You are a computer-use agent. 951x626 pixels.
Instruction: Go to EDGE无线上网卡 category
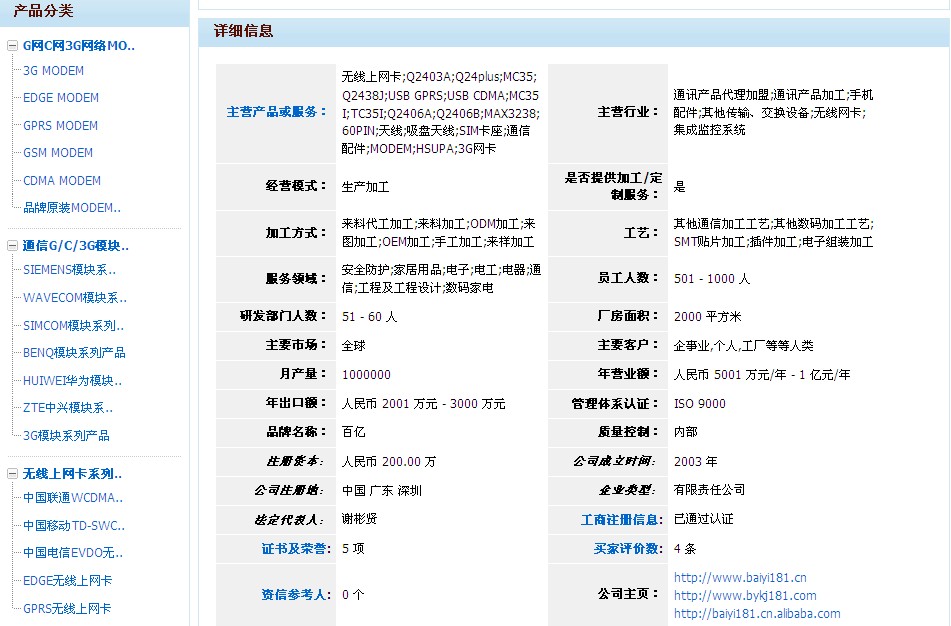(67, 581)
